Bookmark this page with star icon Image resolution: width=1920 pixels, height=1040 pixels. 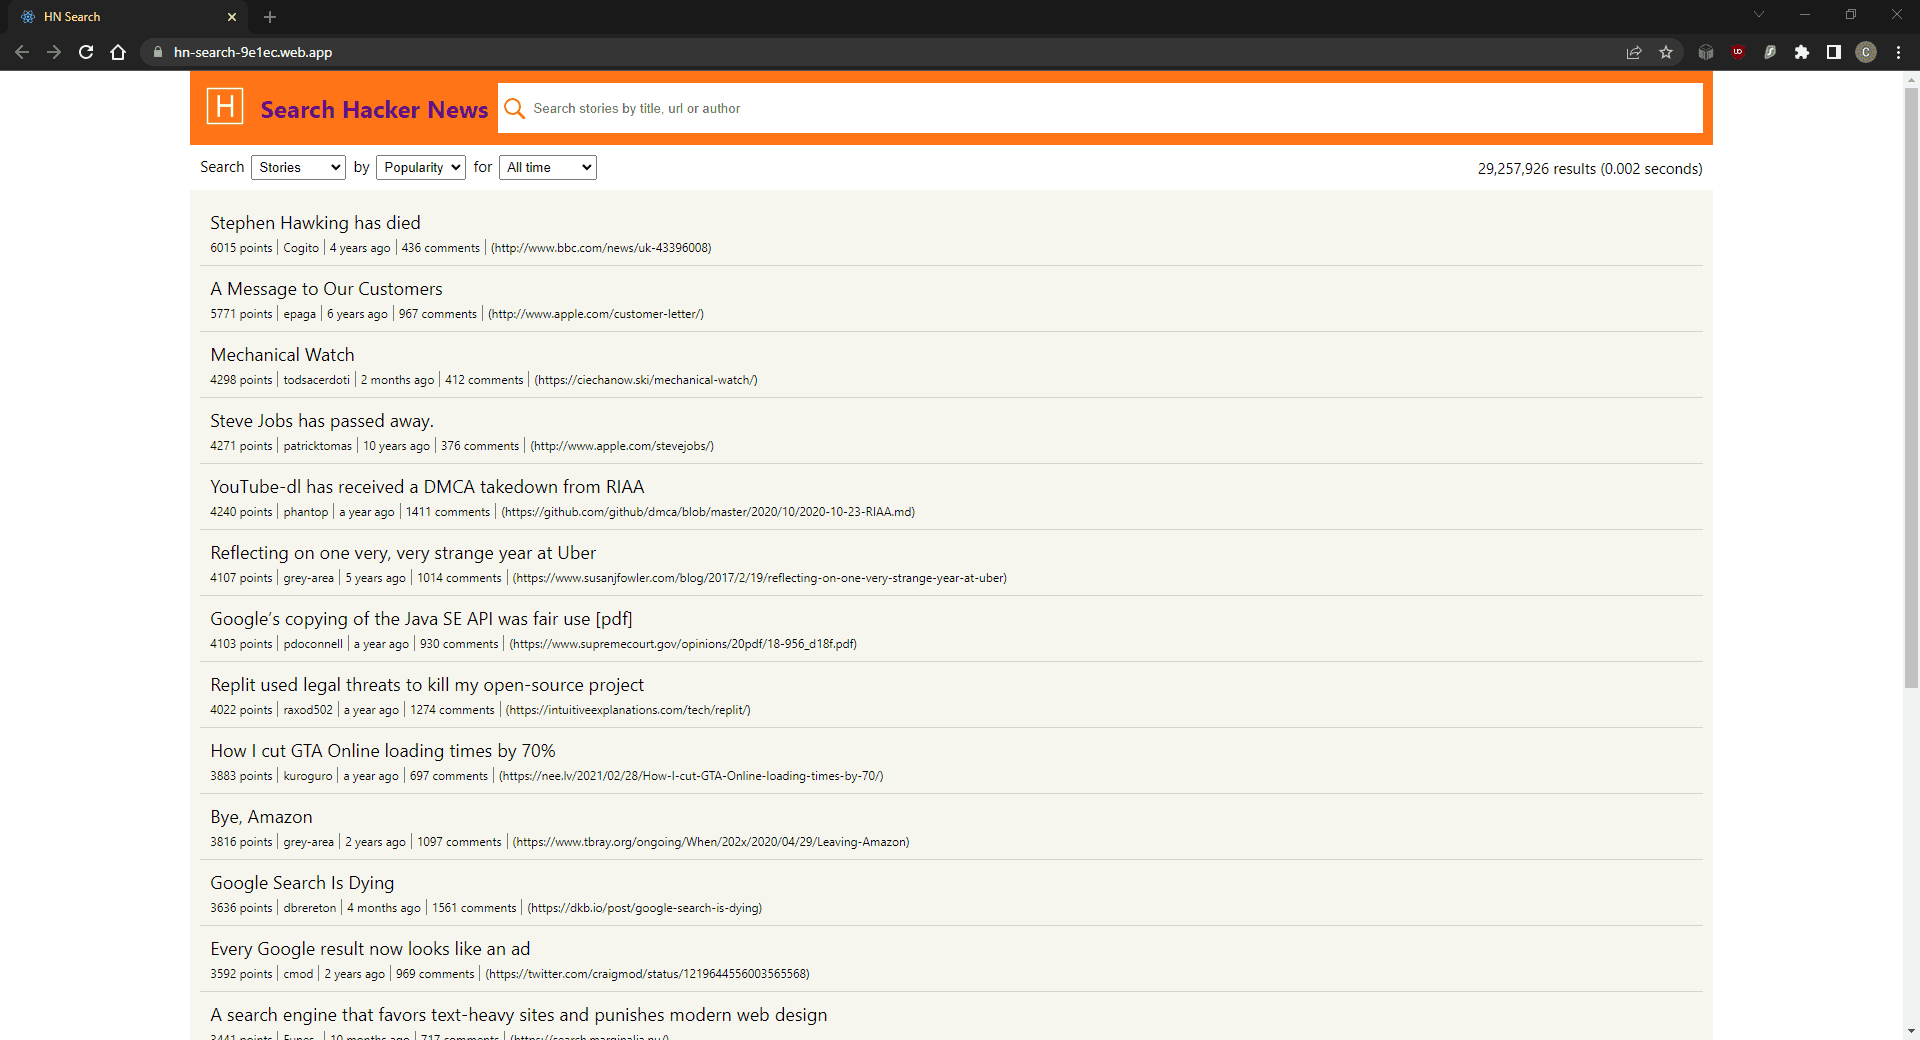(x=1666, y=52)
